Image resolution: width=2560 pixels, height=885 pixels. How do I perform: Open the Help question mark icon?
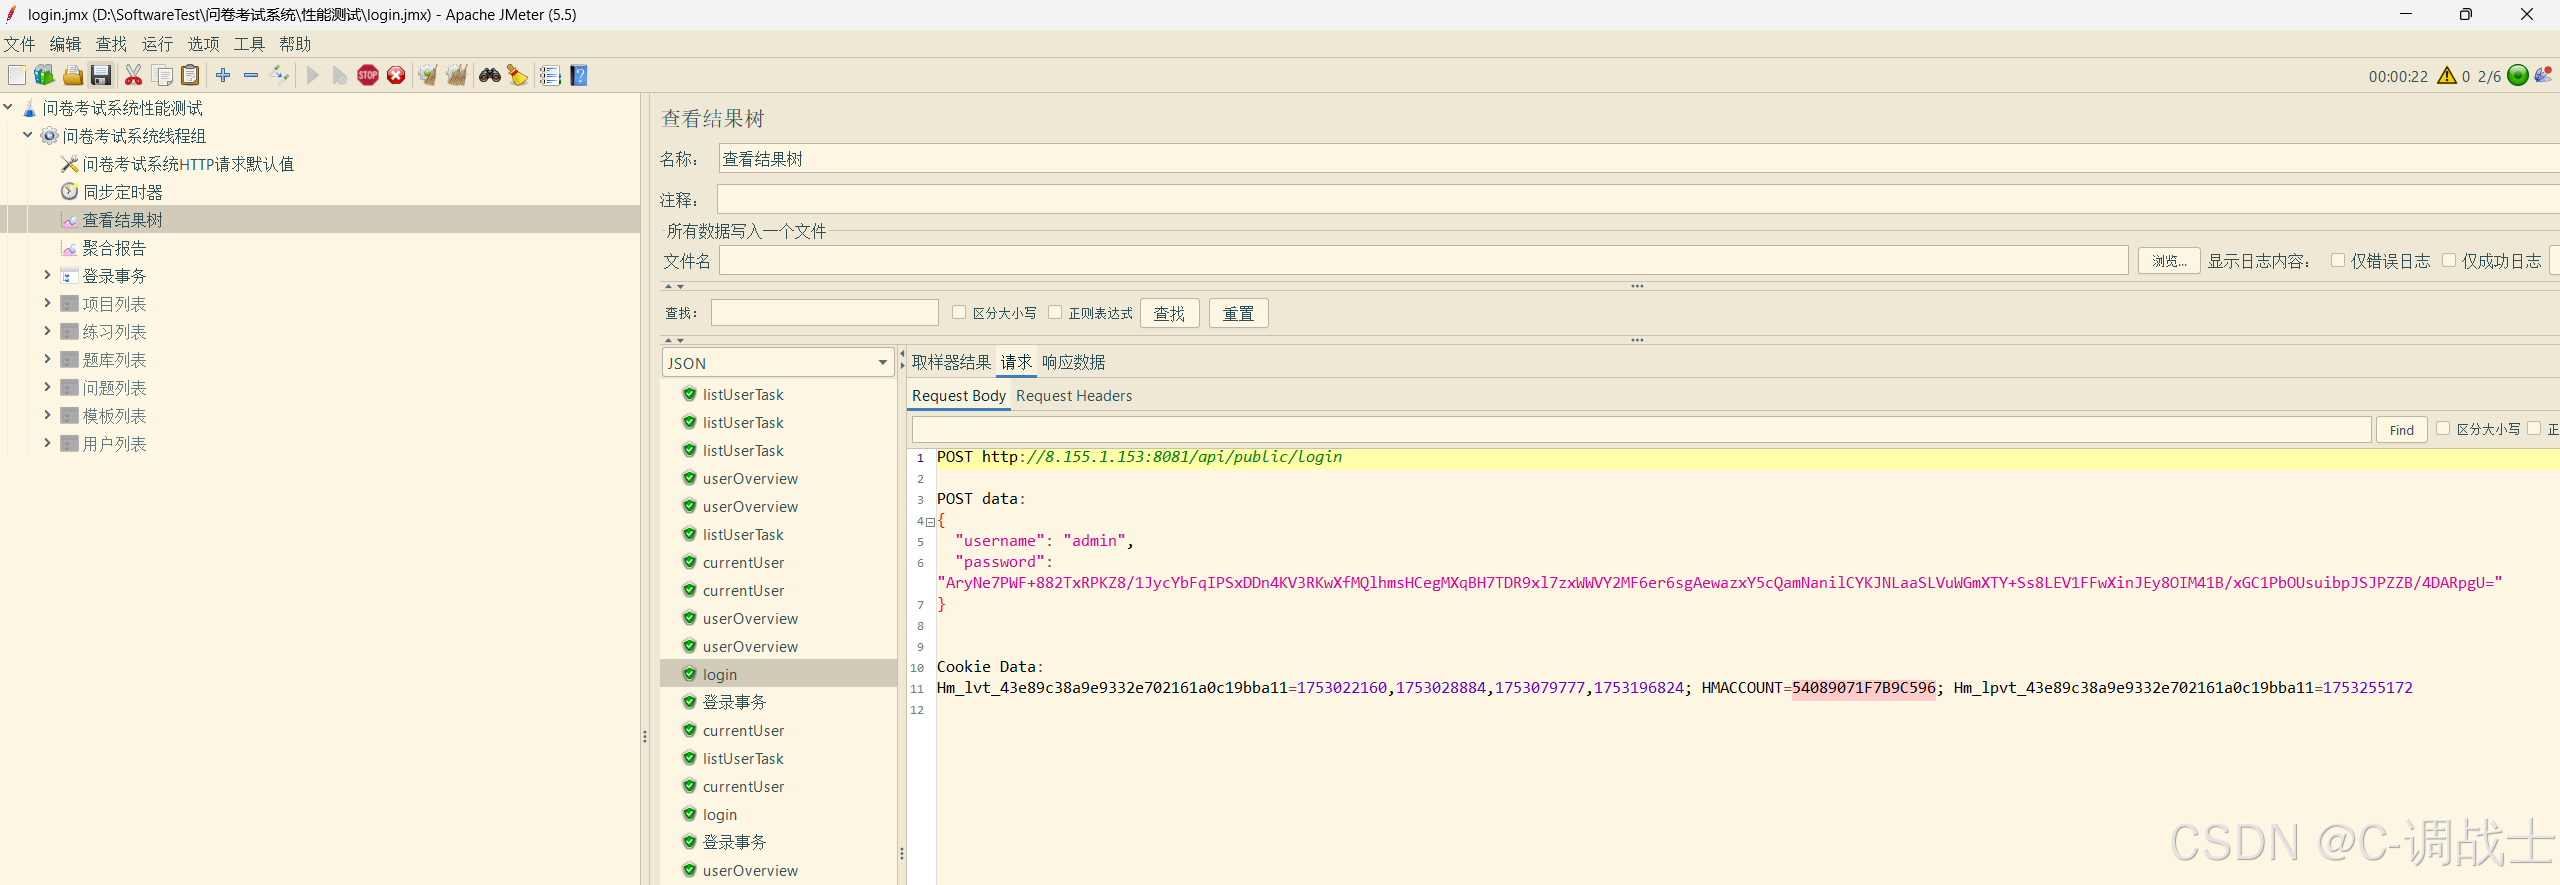pyautogui.click(x=578, y=76)
